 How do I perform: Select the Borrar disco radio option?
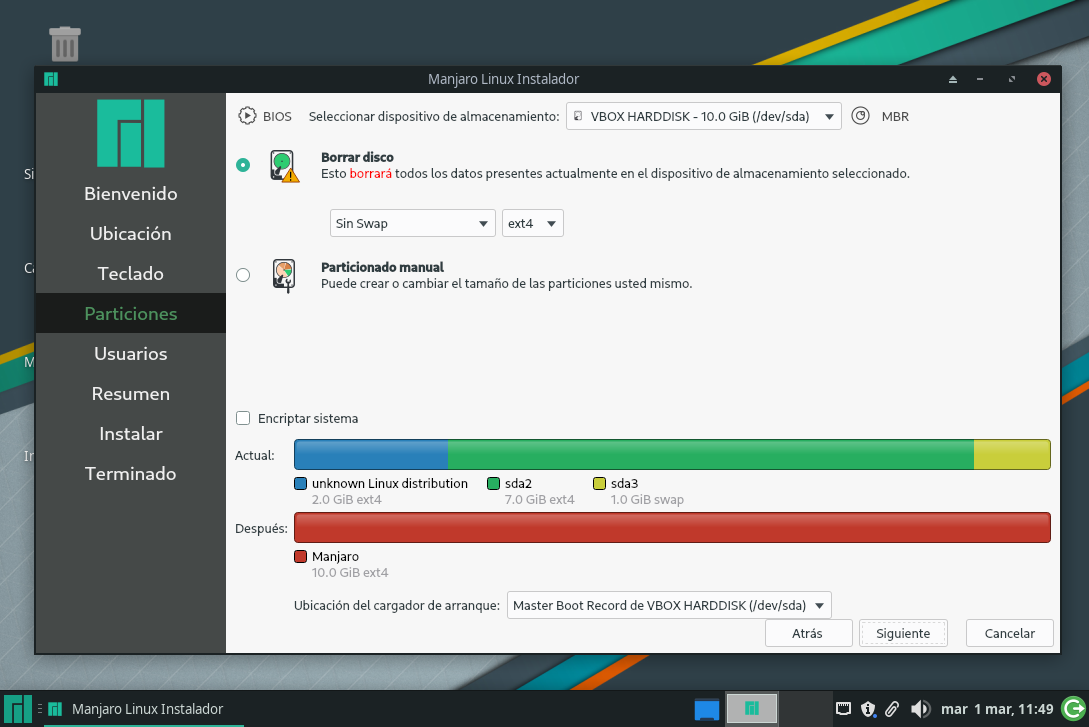pyautogui.click(x=243, y=165)
